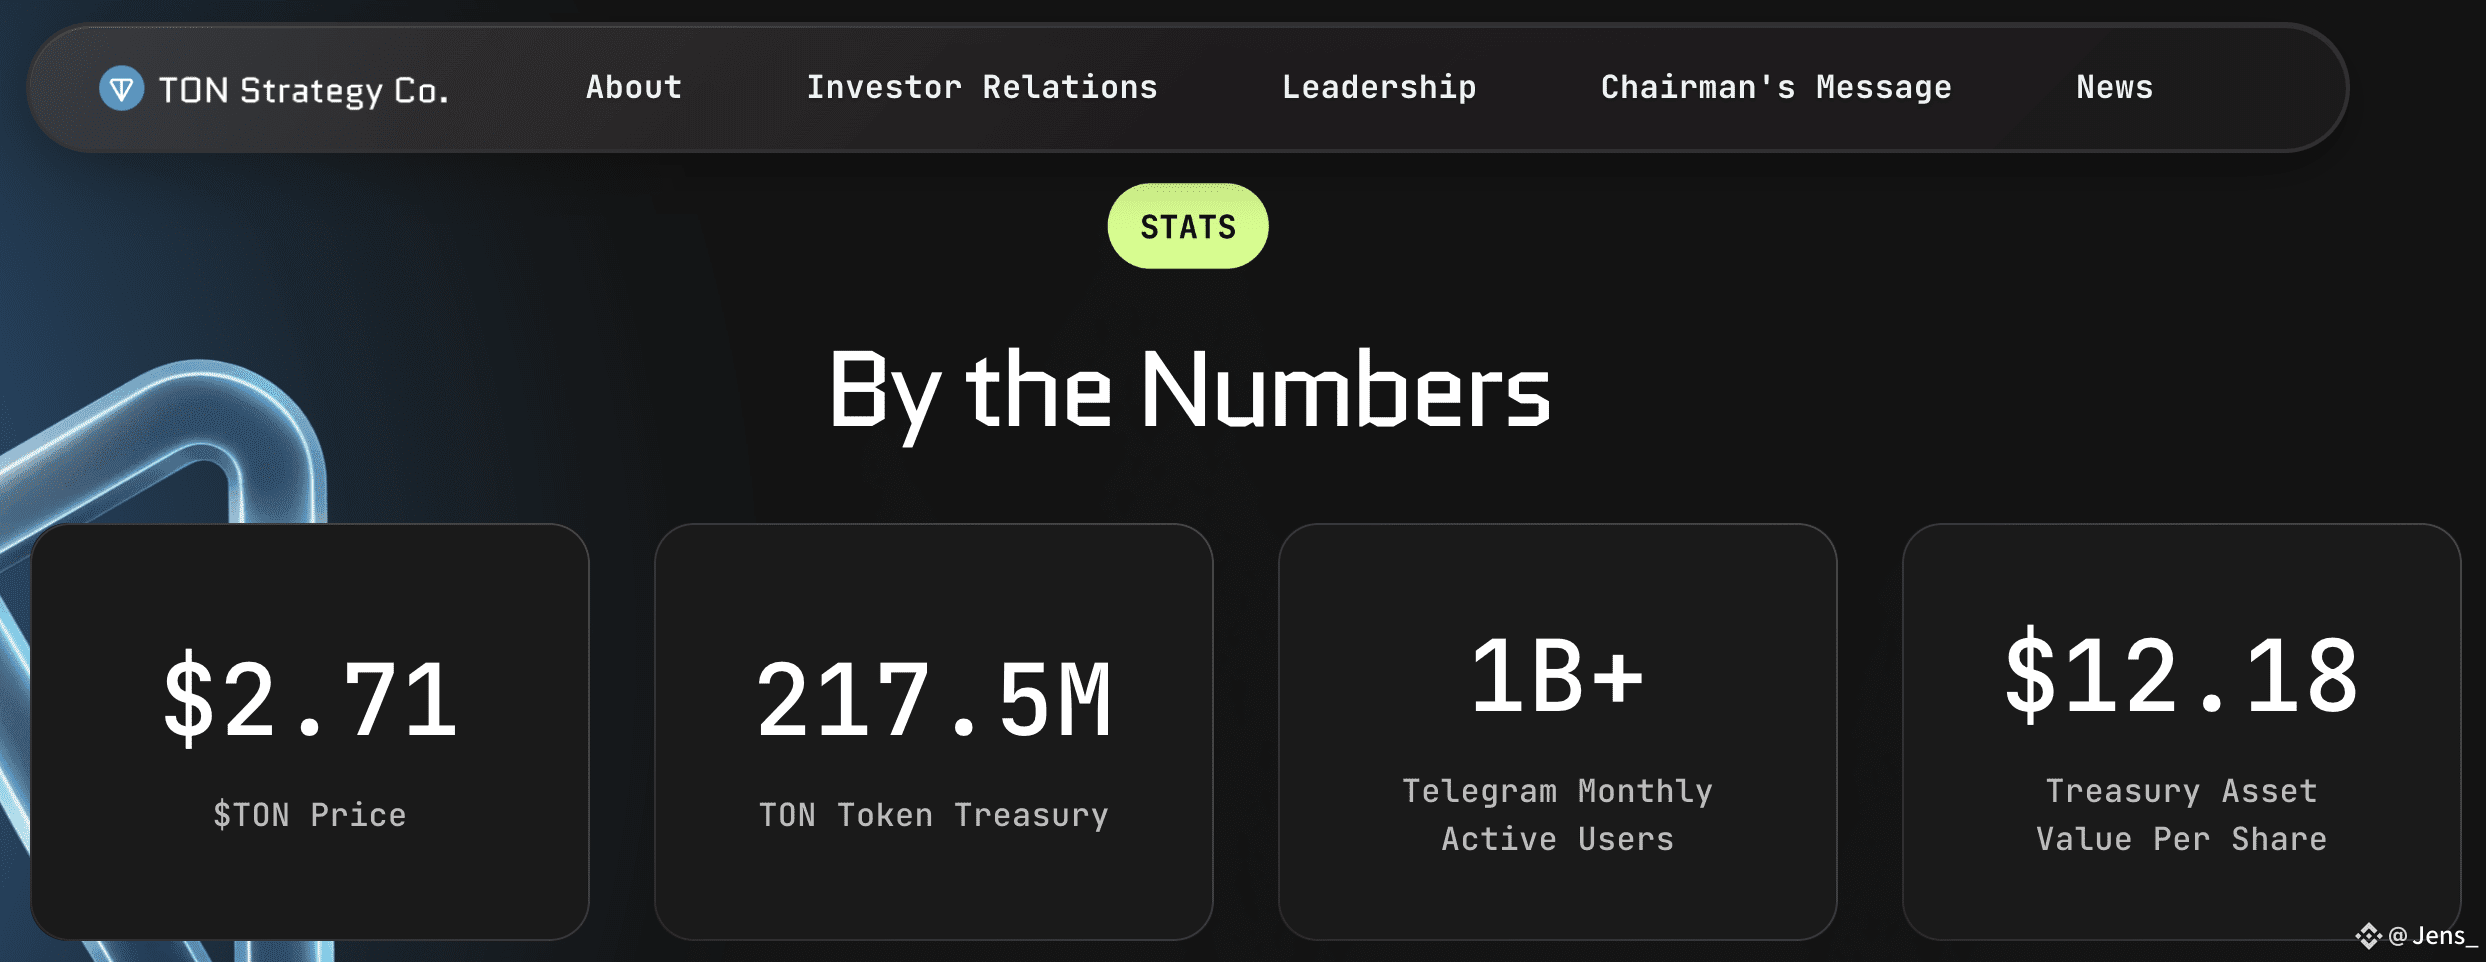Click the blue TON logo icon
The width and height of the screenshot is (2486, 962).
pyautogui.click(x=121, y=89)
